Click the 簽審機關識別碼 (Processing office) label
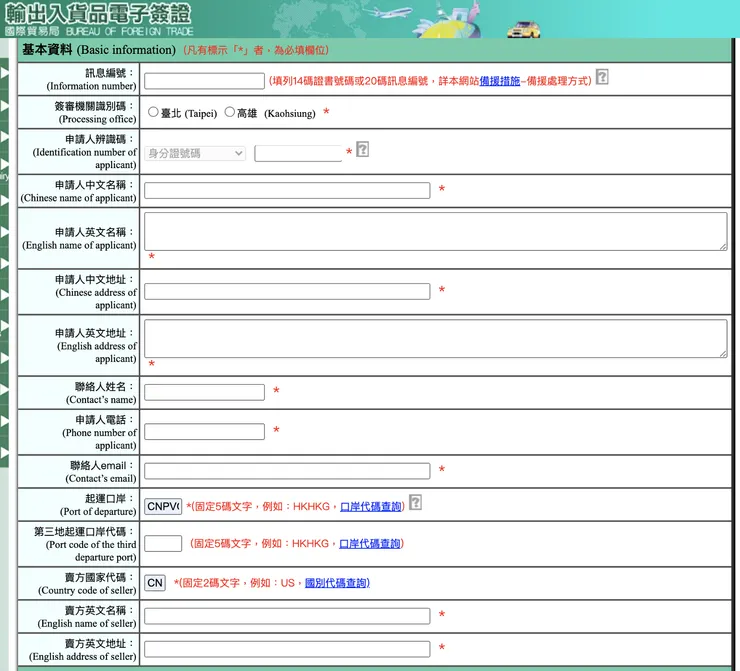This screenshot has width=740, height=671. [95, 112]
